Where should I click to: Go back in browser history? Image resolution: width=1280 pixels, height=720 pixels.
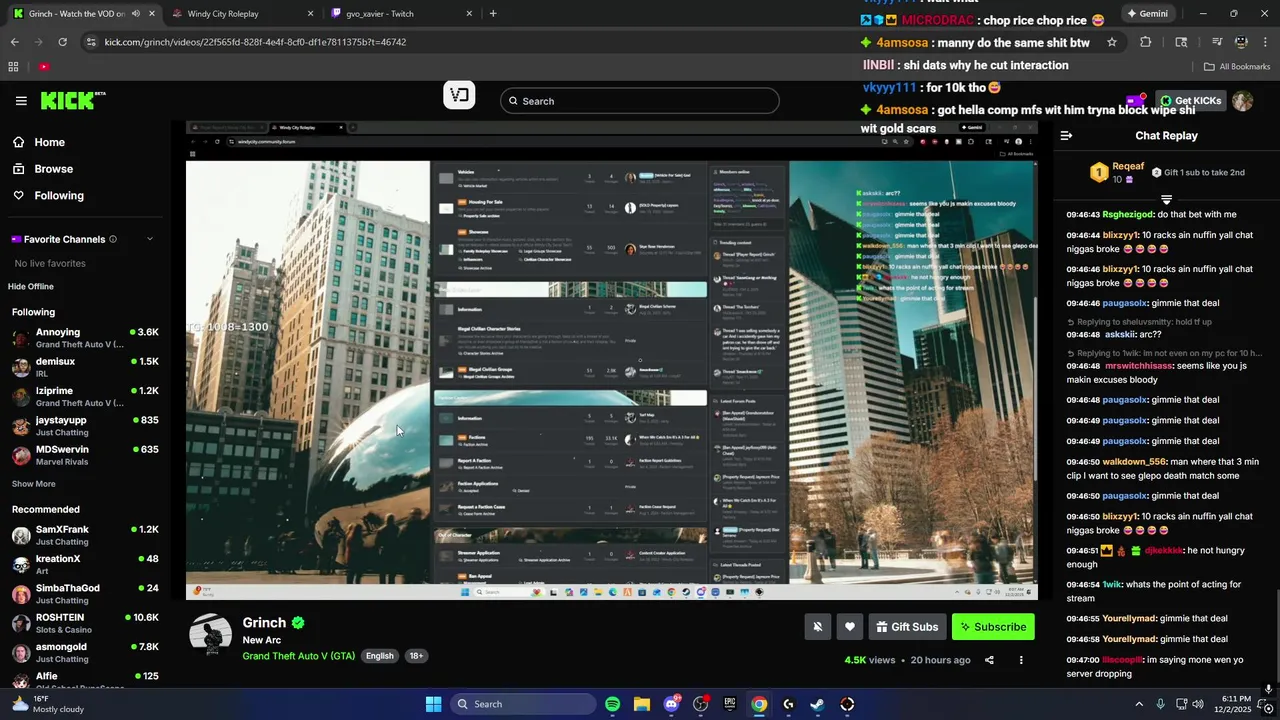[x=15, y=42]
